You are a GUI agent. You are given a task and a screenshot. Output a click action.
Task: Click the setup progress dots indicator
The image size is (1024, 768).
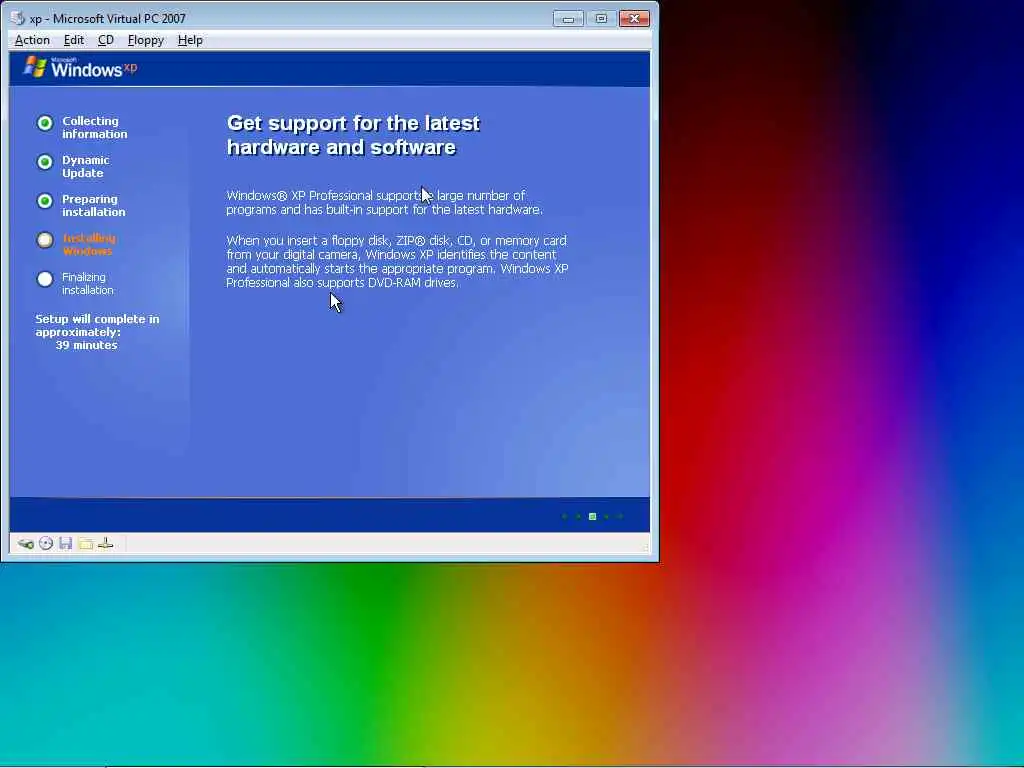click(x=592, y=517)
